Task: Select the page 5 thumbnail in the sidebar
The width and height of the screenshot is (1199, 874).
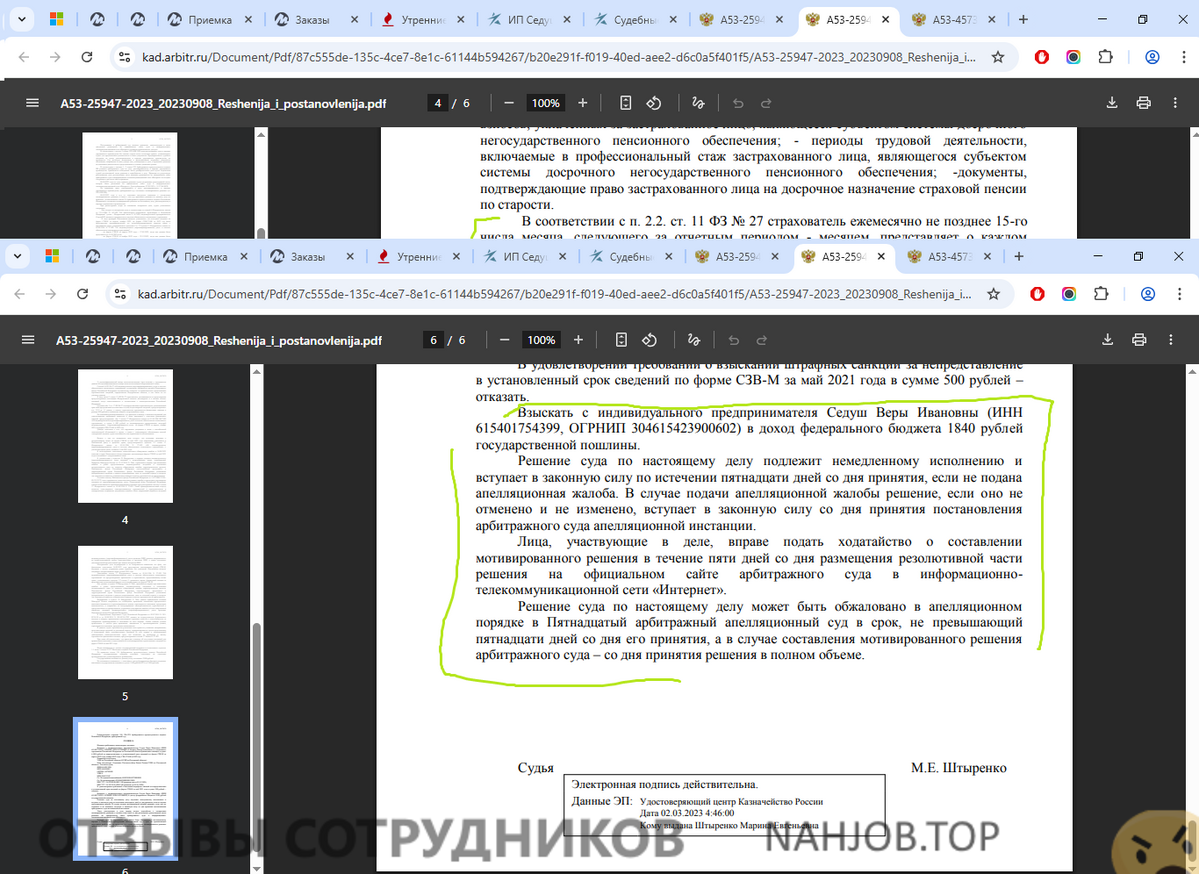Action: click(x=125, y=611)
